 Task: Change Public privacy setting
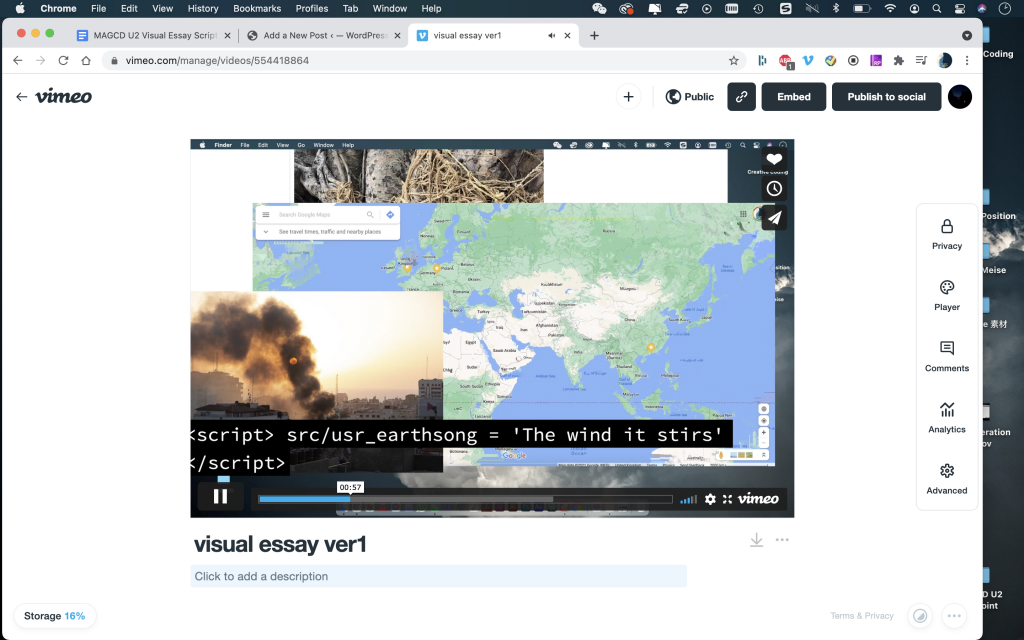pyautogui.click(x=690, y=97)
